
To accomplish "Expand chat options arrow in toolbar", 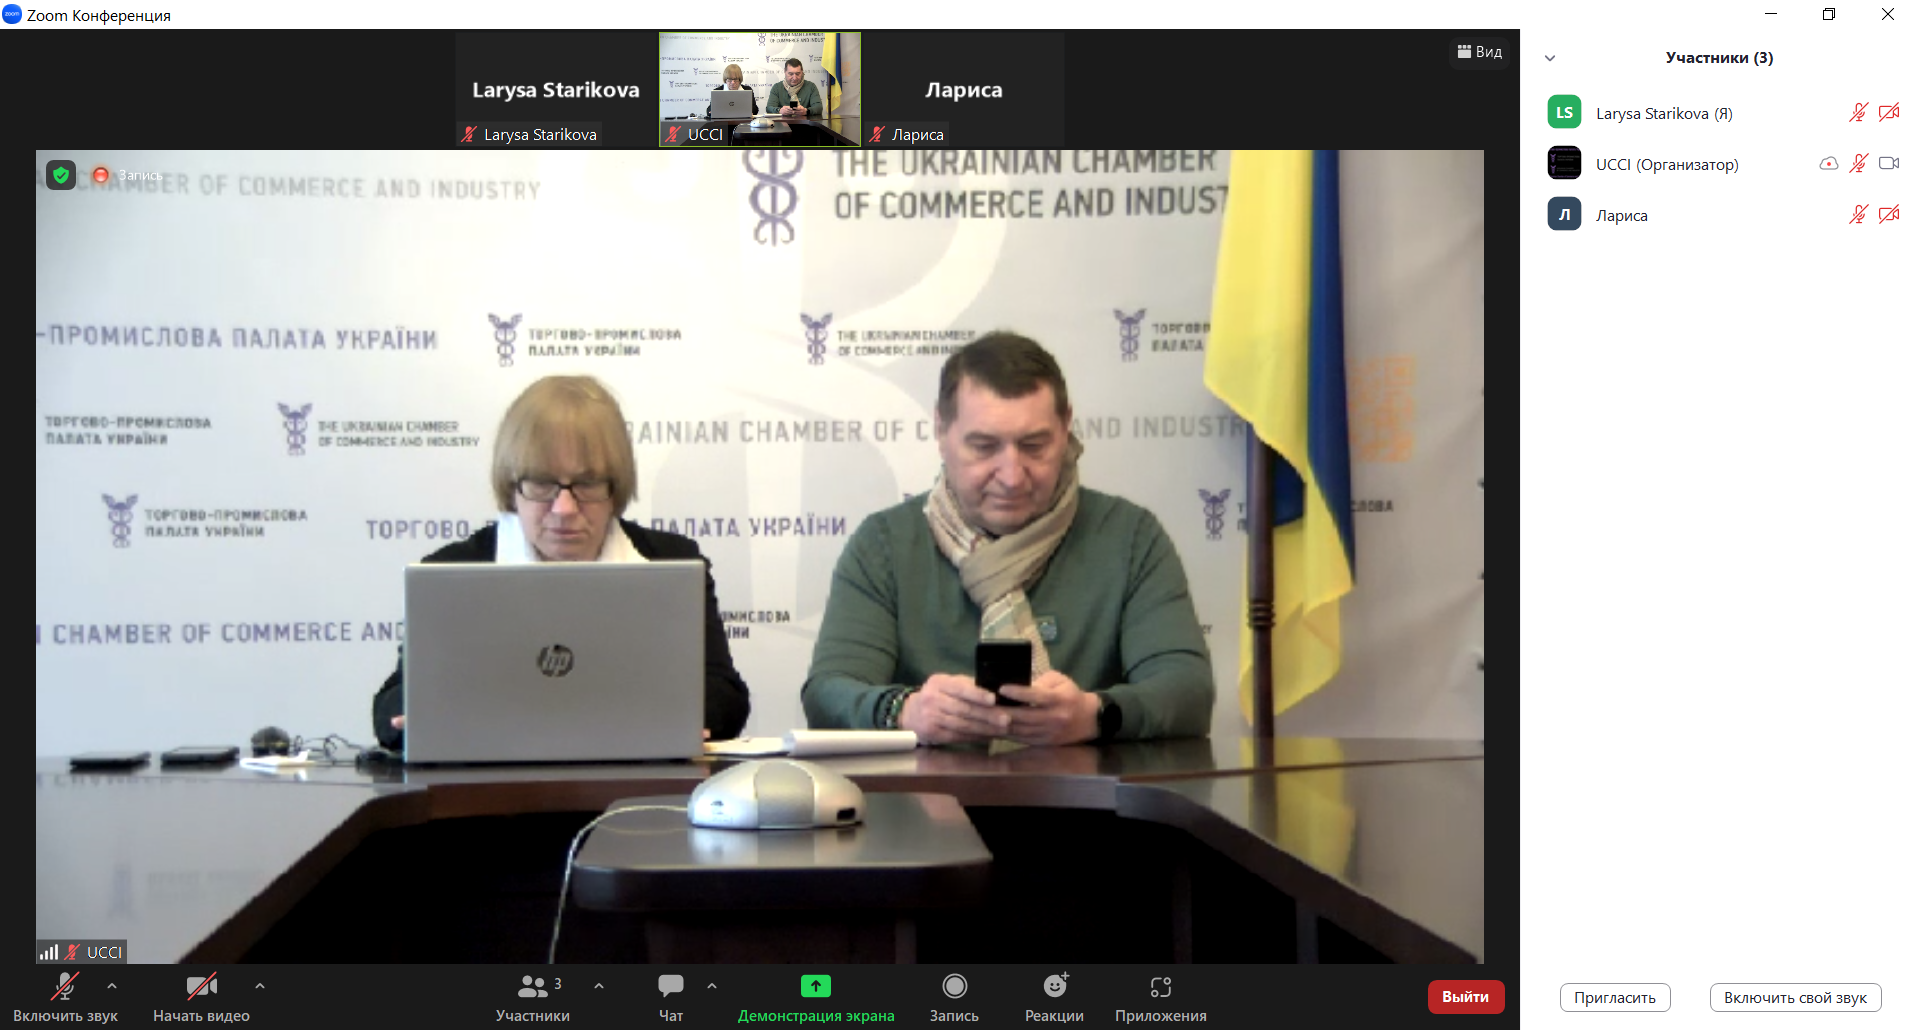I will [712, 986].
